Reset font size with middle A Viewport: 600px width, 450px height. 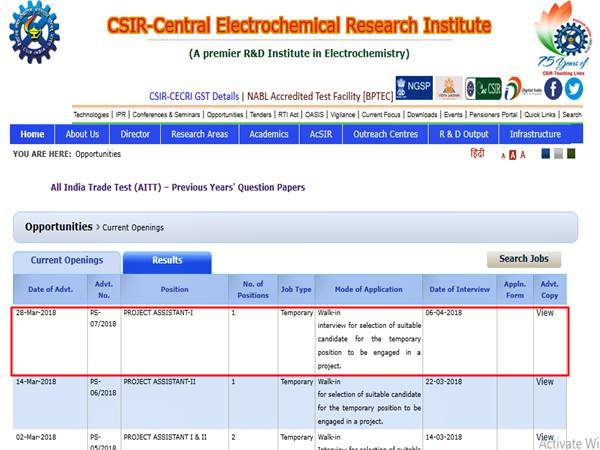point(513,155)
